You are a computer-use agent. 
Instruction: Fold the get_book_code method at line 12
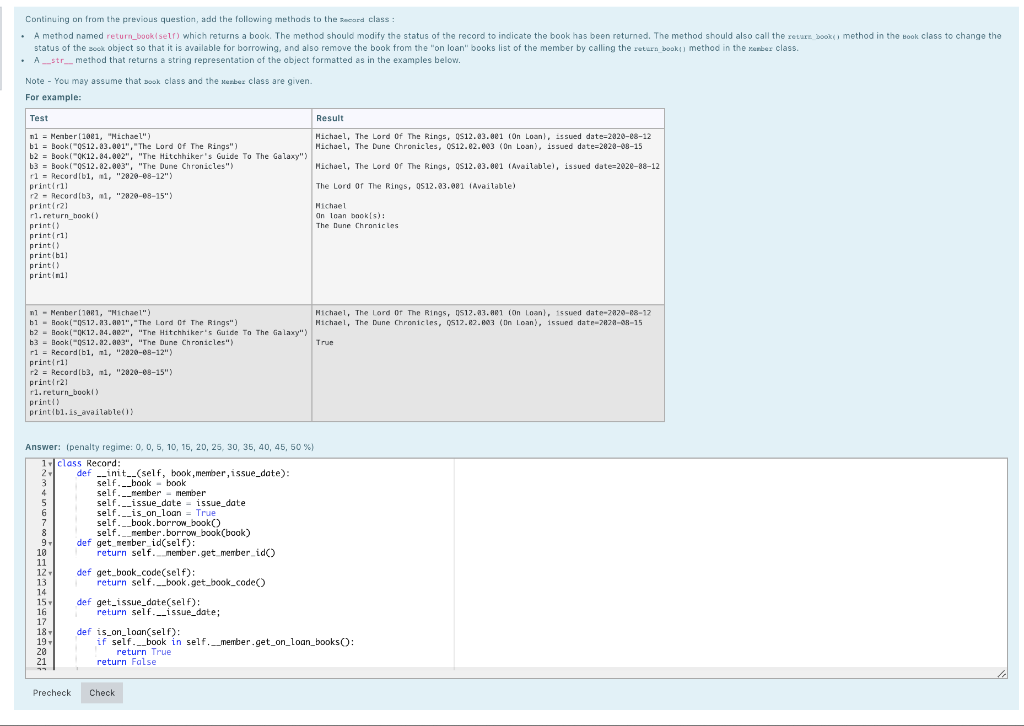pos(51,573)
